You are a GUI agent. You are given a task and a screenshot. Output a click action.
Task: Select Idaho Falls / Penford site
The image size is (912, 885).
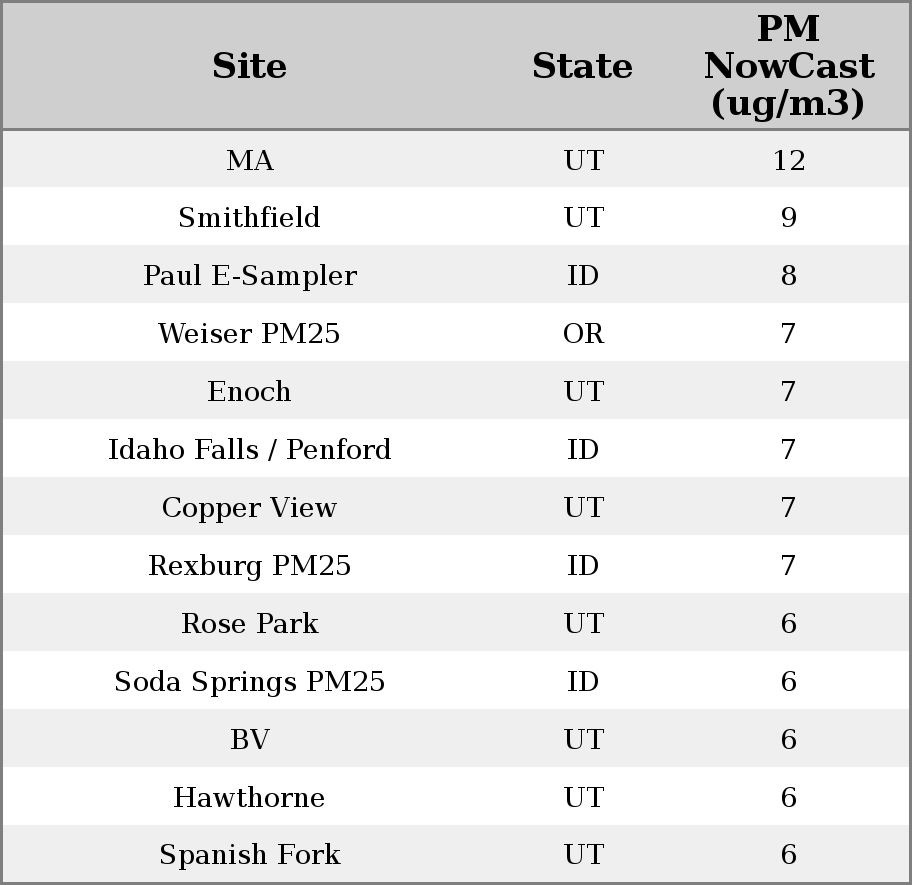(249, 450)
